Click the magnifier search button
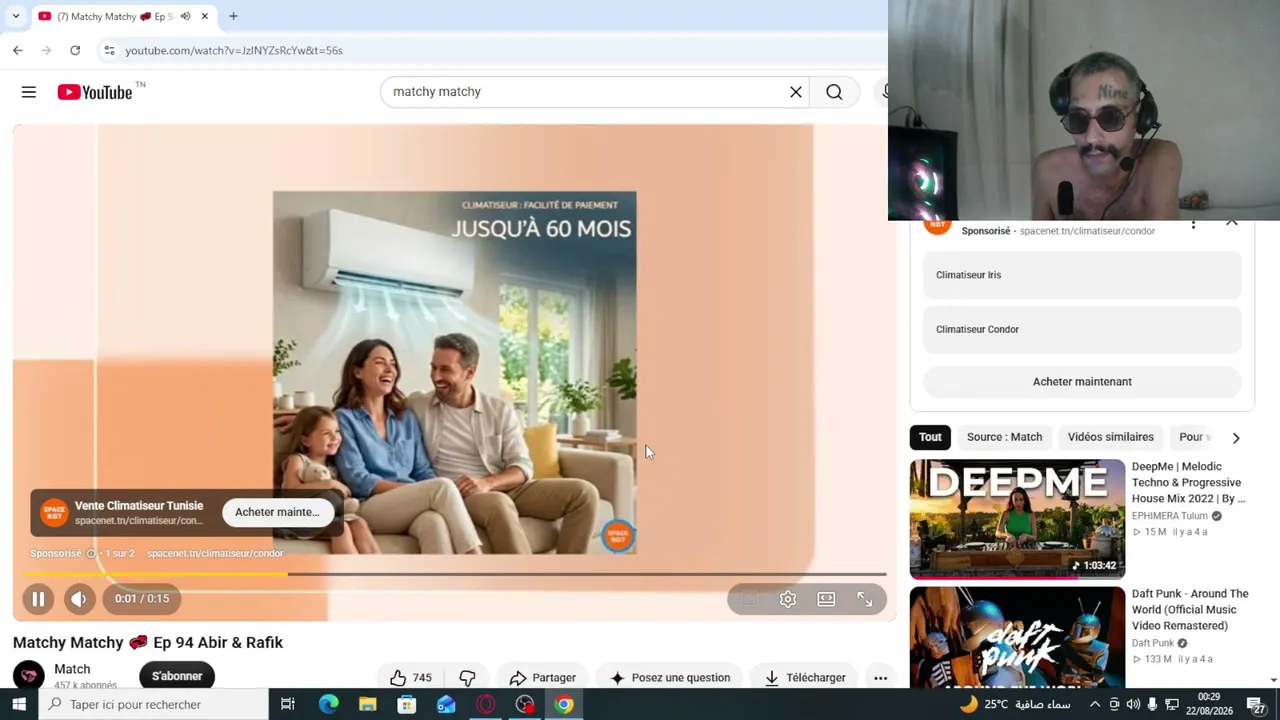Image resolution: width=1280 pixels, height=720 pixels. 834,92
